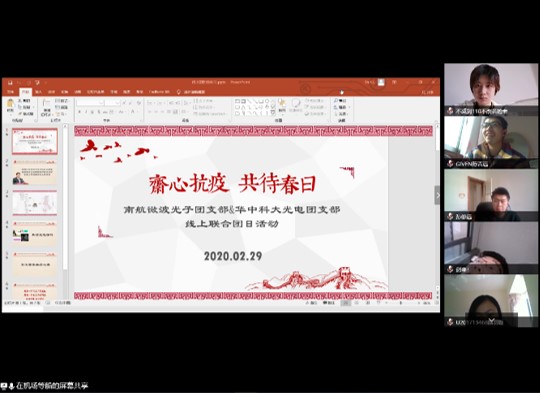The image size is (540, 393).
Task: Switch to the Slide Sorter view icon
Action: pyautogui.click(x=357, y=303)
